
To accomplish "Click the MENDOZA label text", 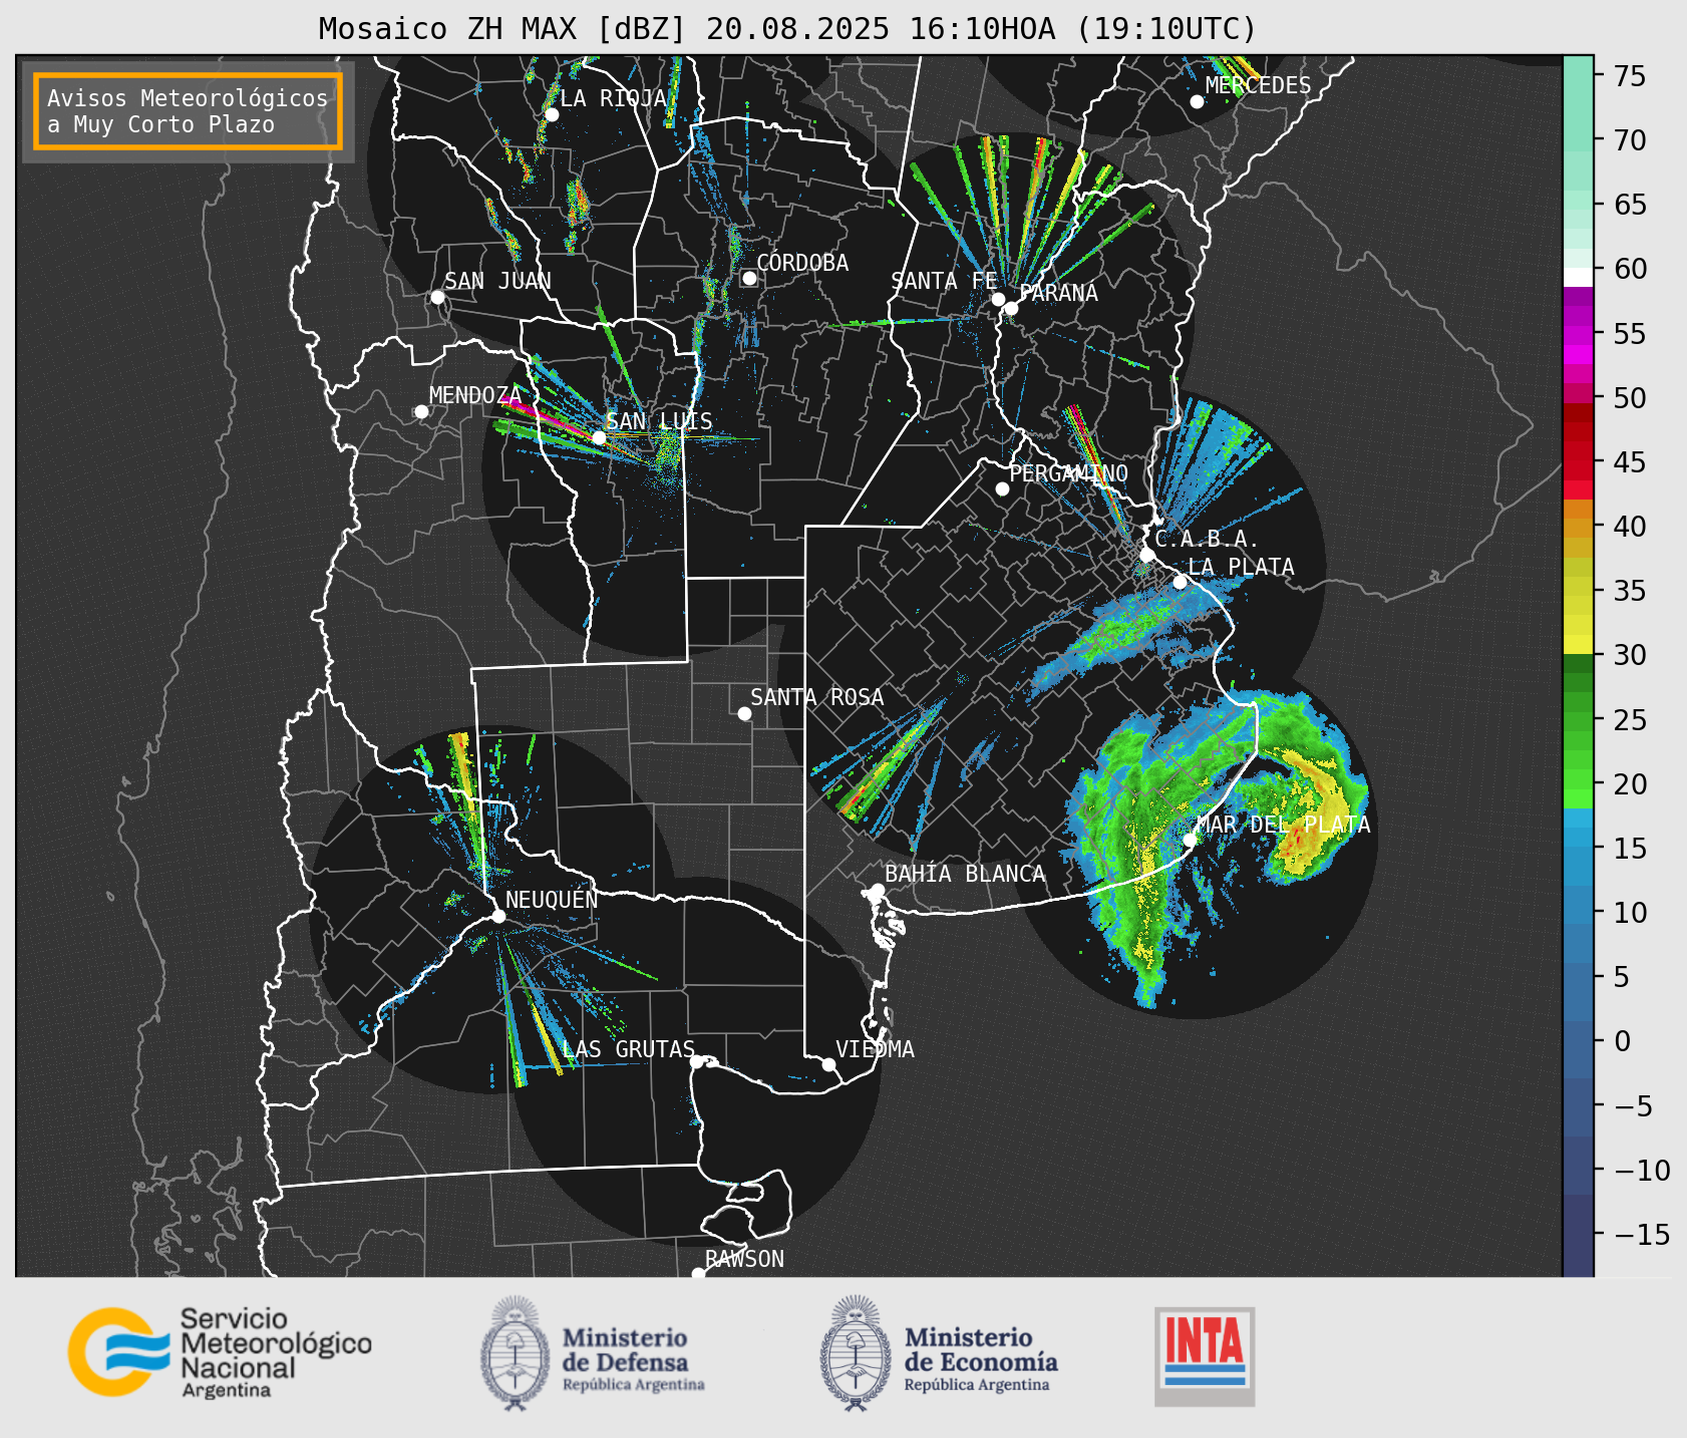I will coord(476,395).
